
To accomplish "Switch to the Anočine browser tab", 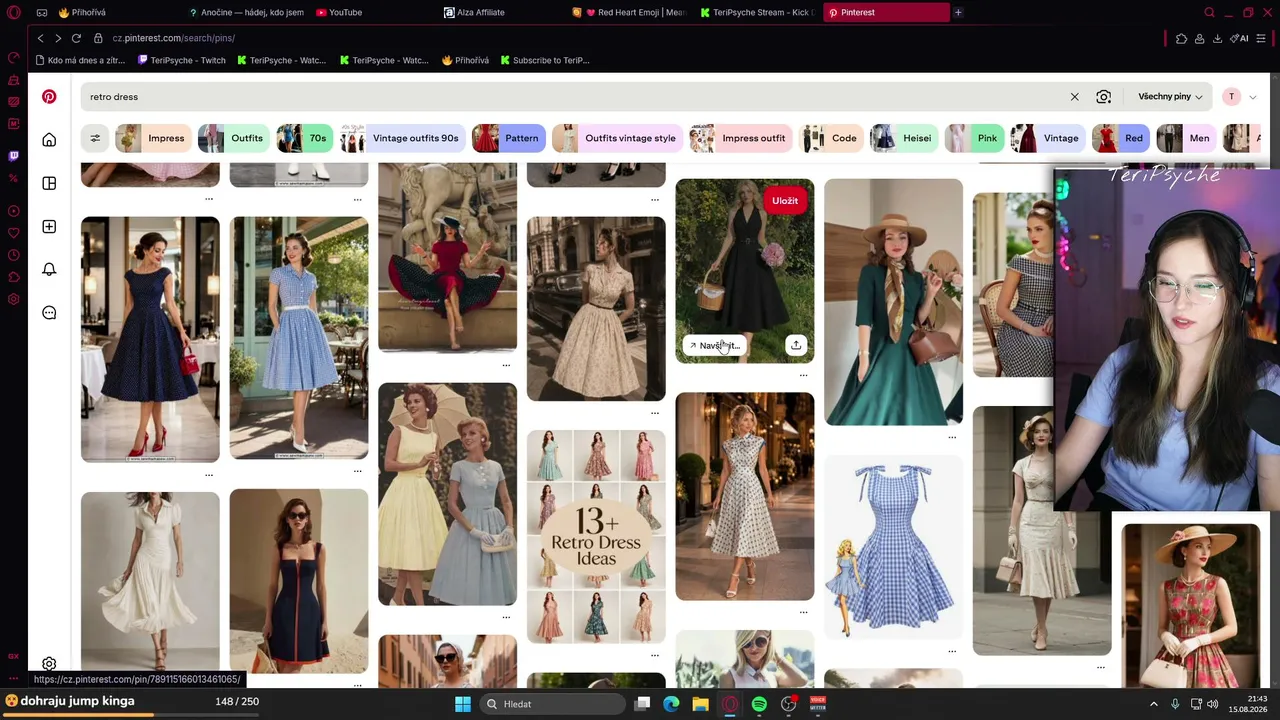I will [245, 13].
